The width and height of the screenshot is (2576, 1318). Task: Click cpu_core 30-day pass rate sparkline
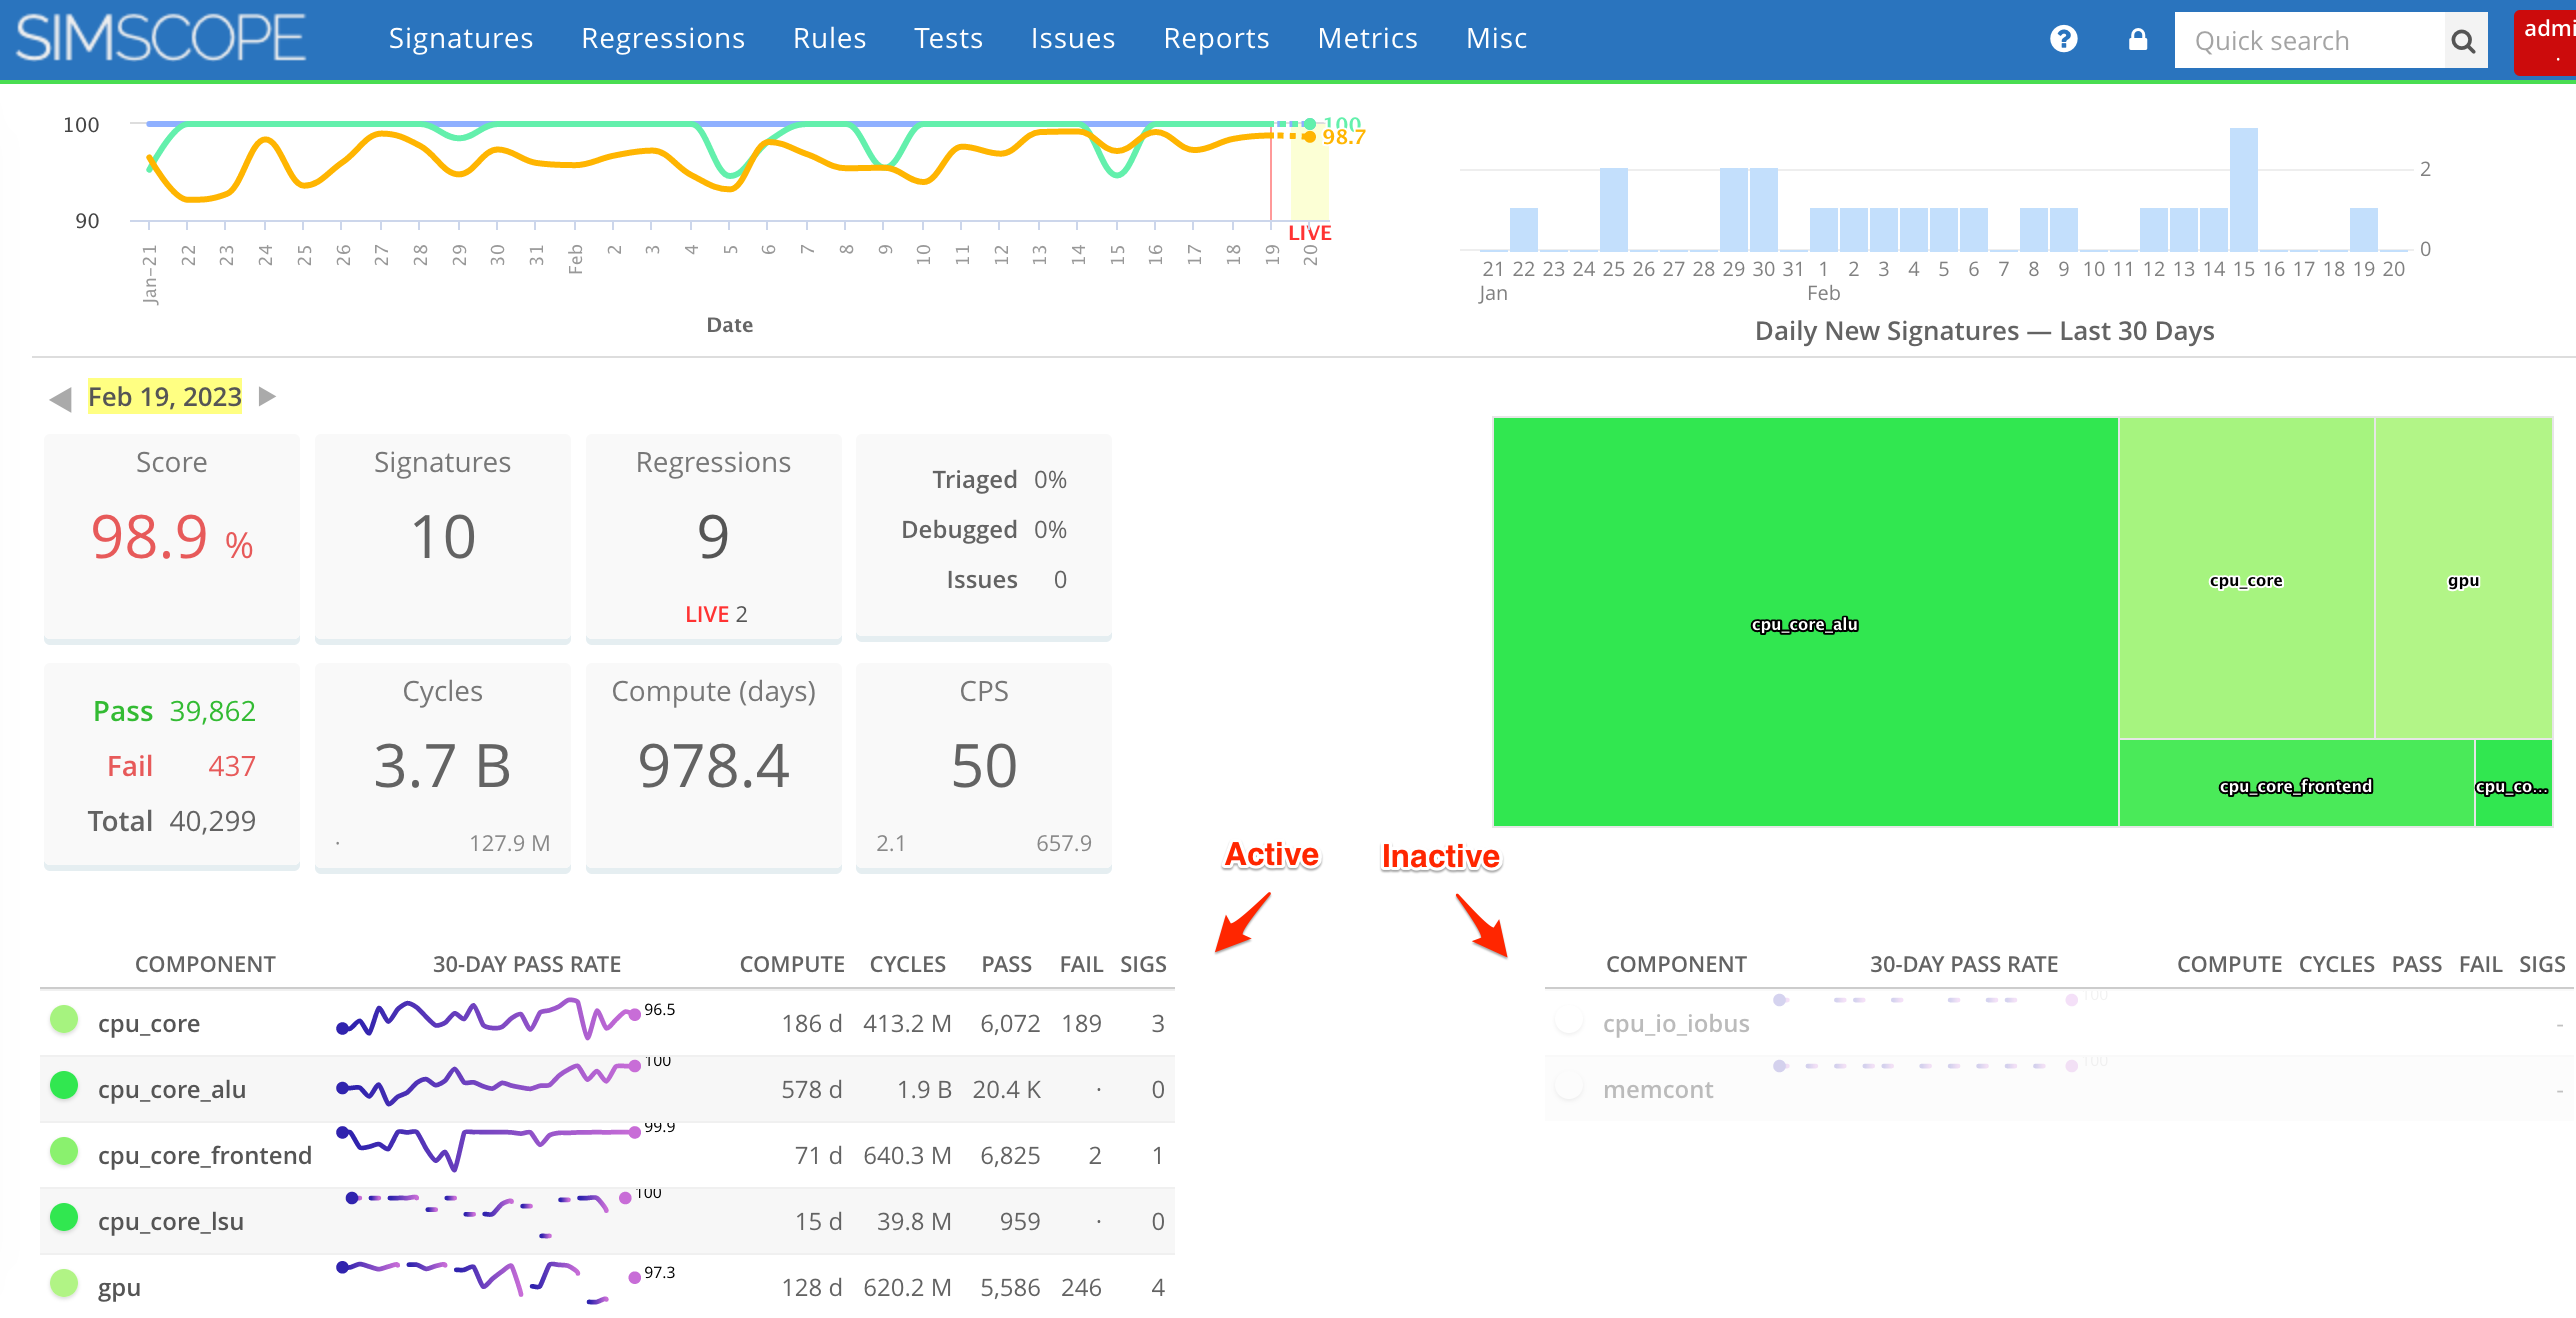point(488,1020)
